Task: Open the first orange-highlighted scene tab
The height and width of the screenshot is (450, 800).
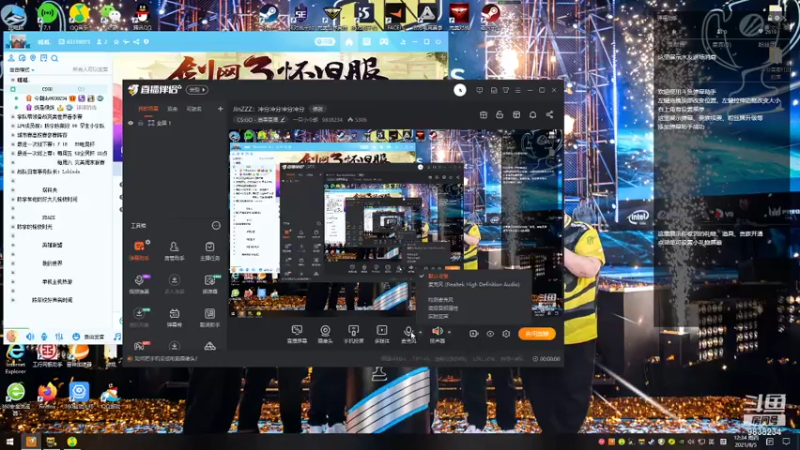Action: click(x=148, y=109)
